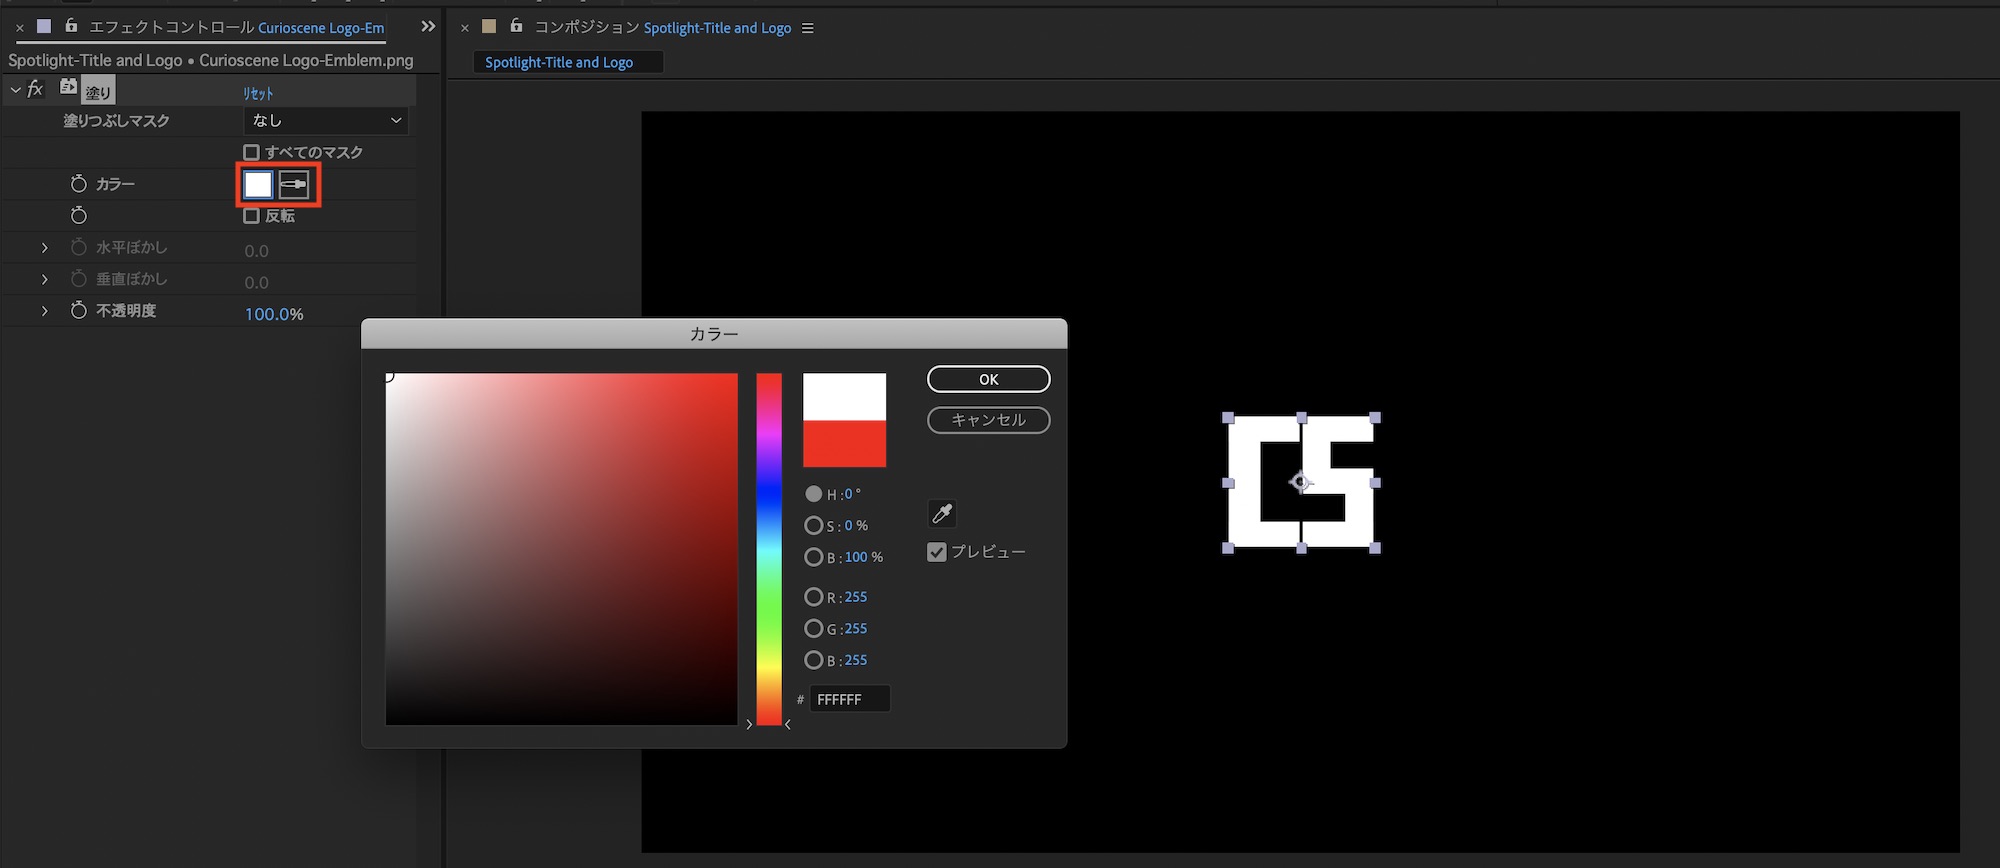Close the エフェクトコントロール panel tab
The width and height of the screenshot is (2000, 868).
[x=20, y=28]
